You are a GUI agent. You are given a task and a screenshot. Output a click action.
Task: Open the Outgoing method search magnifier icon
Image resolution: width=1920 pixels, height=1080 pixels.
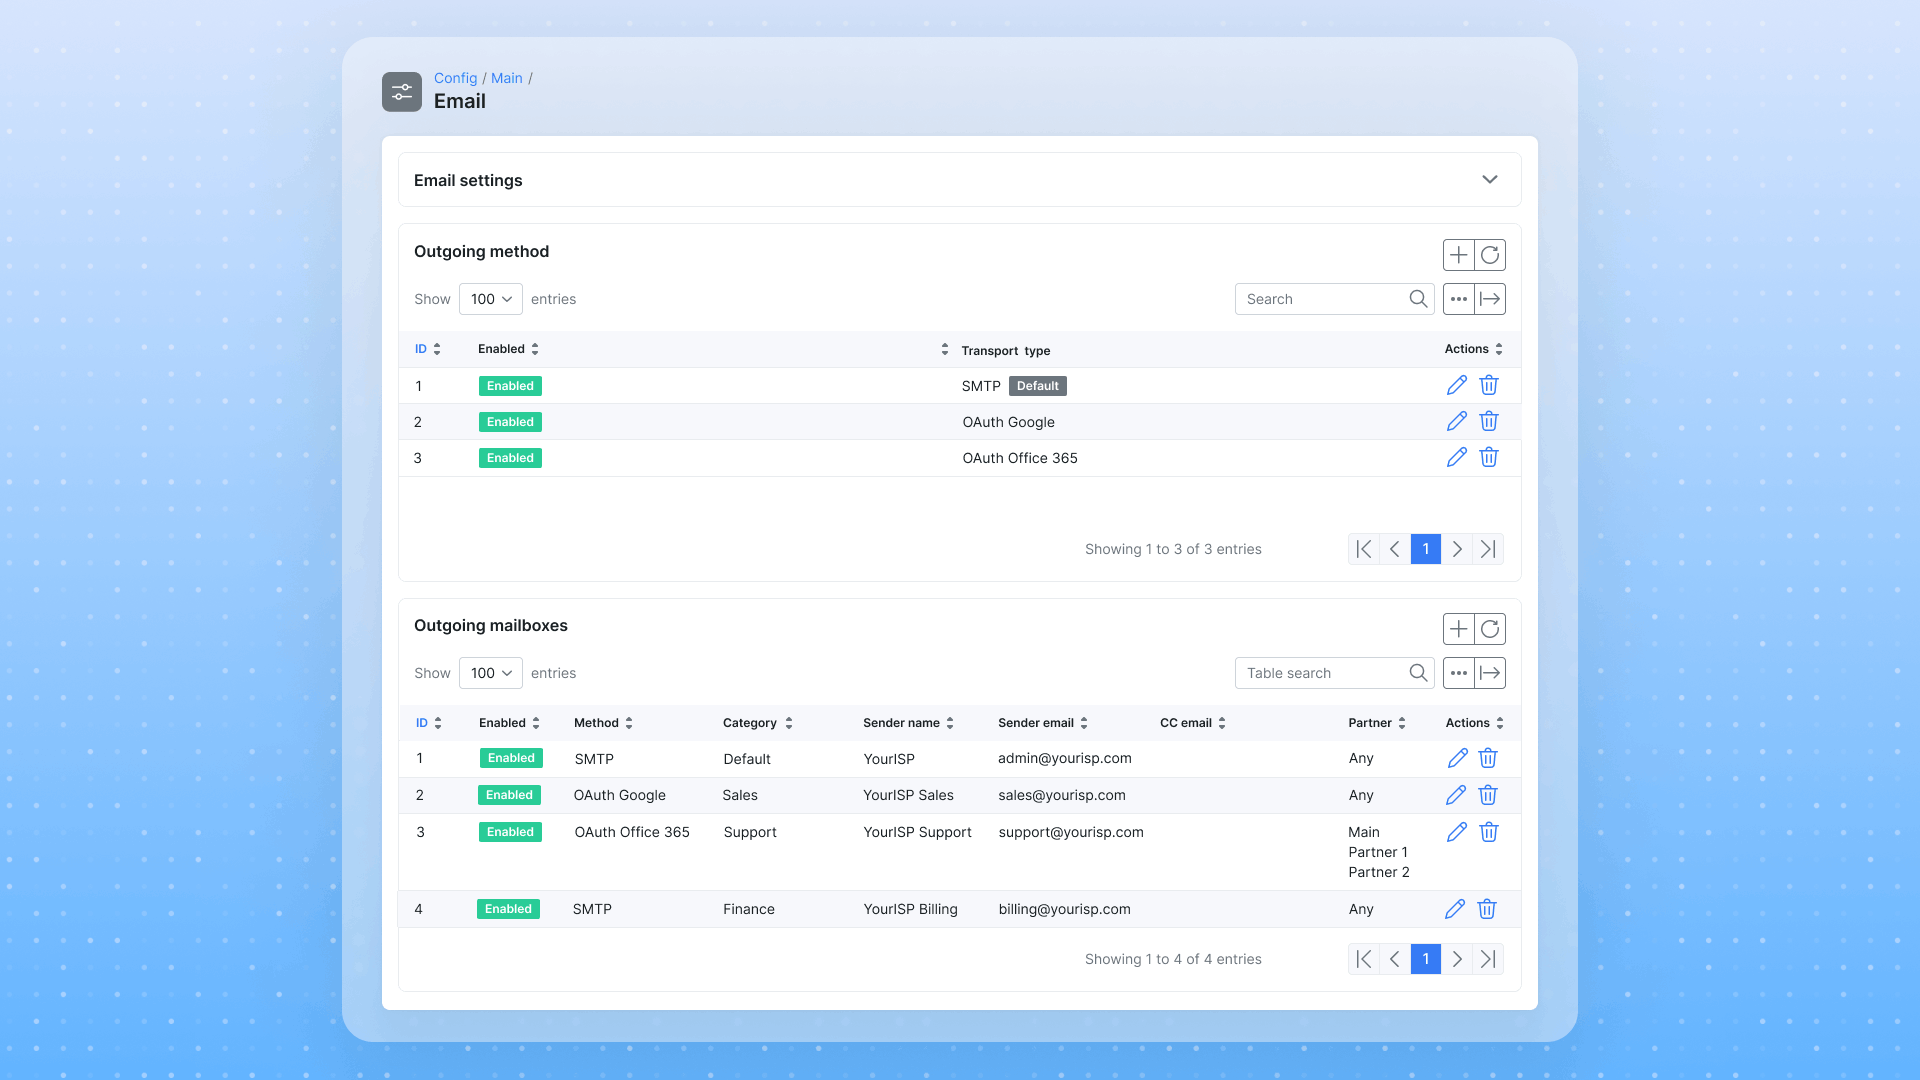[1418, 299]
